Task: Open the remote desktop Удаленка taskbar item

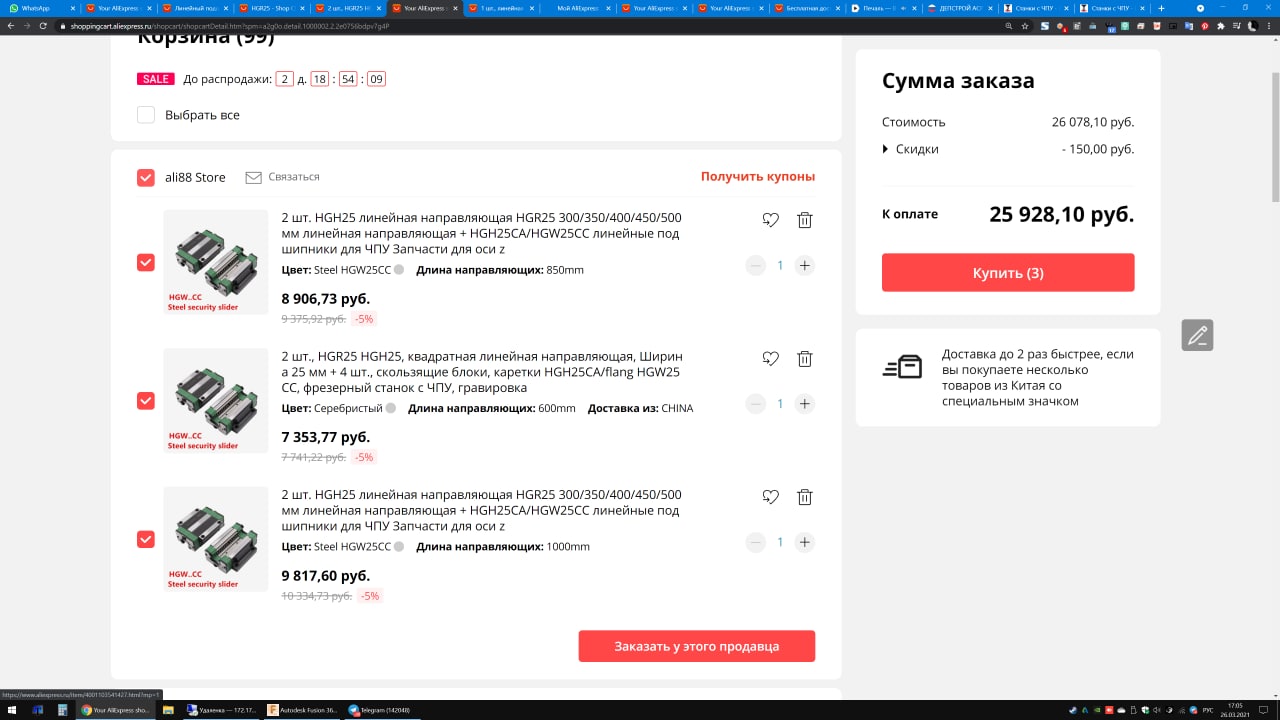Action: tap(220, 710)
